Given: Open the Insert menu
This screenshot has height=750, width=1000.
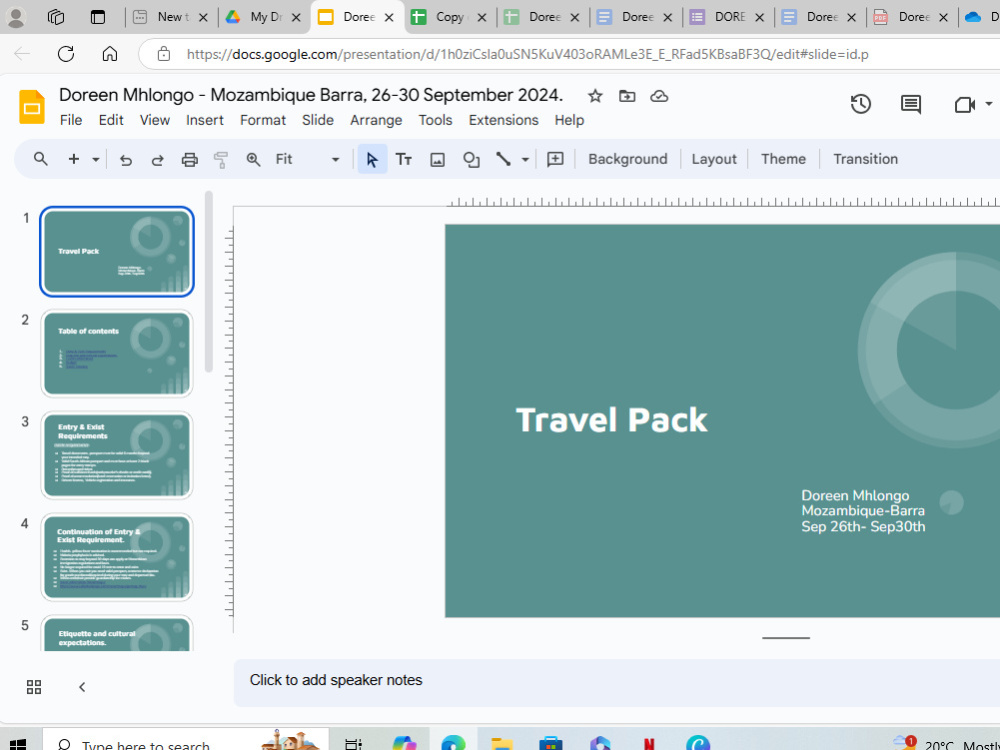Looking at the screenshot, I should pos(205,120).
